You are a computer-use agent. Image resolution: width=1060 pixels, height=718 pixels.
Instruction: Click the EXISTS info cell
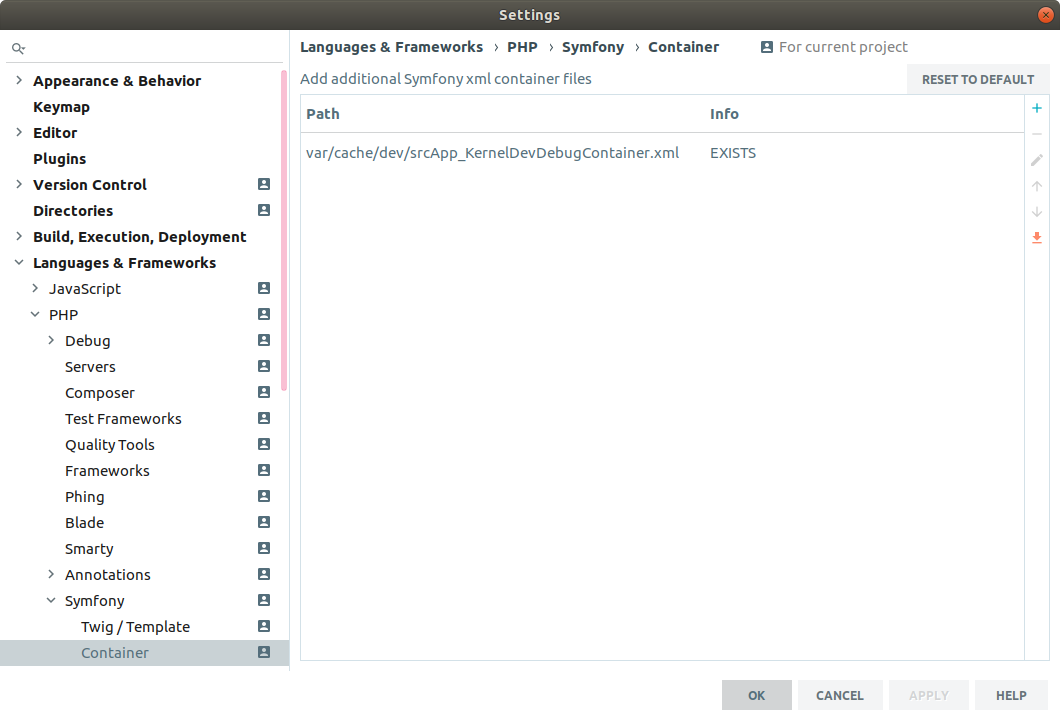[733, 153]
